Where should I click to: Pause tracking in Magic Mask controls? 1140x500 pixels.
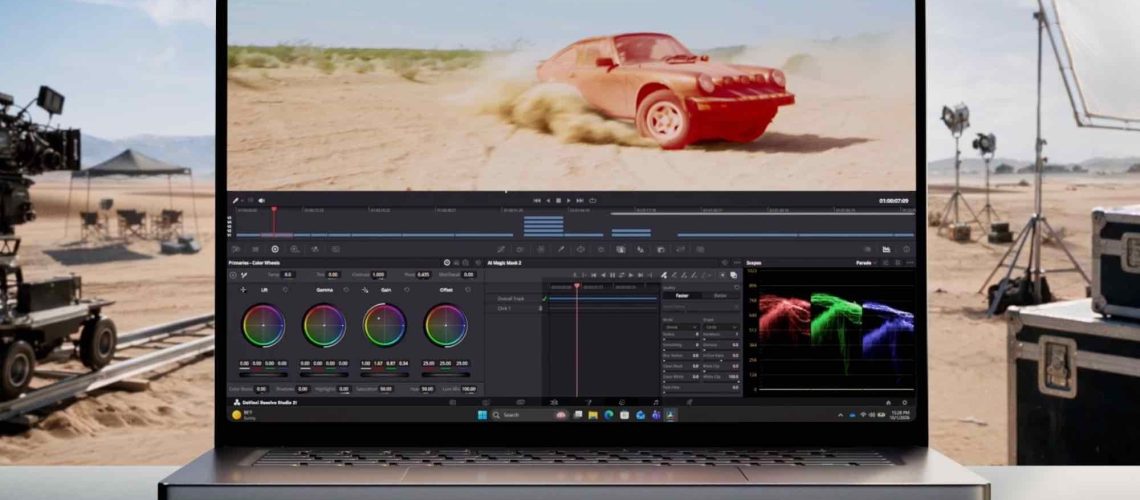click(612, 275)
